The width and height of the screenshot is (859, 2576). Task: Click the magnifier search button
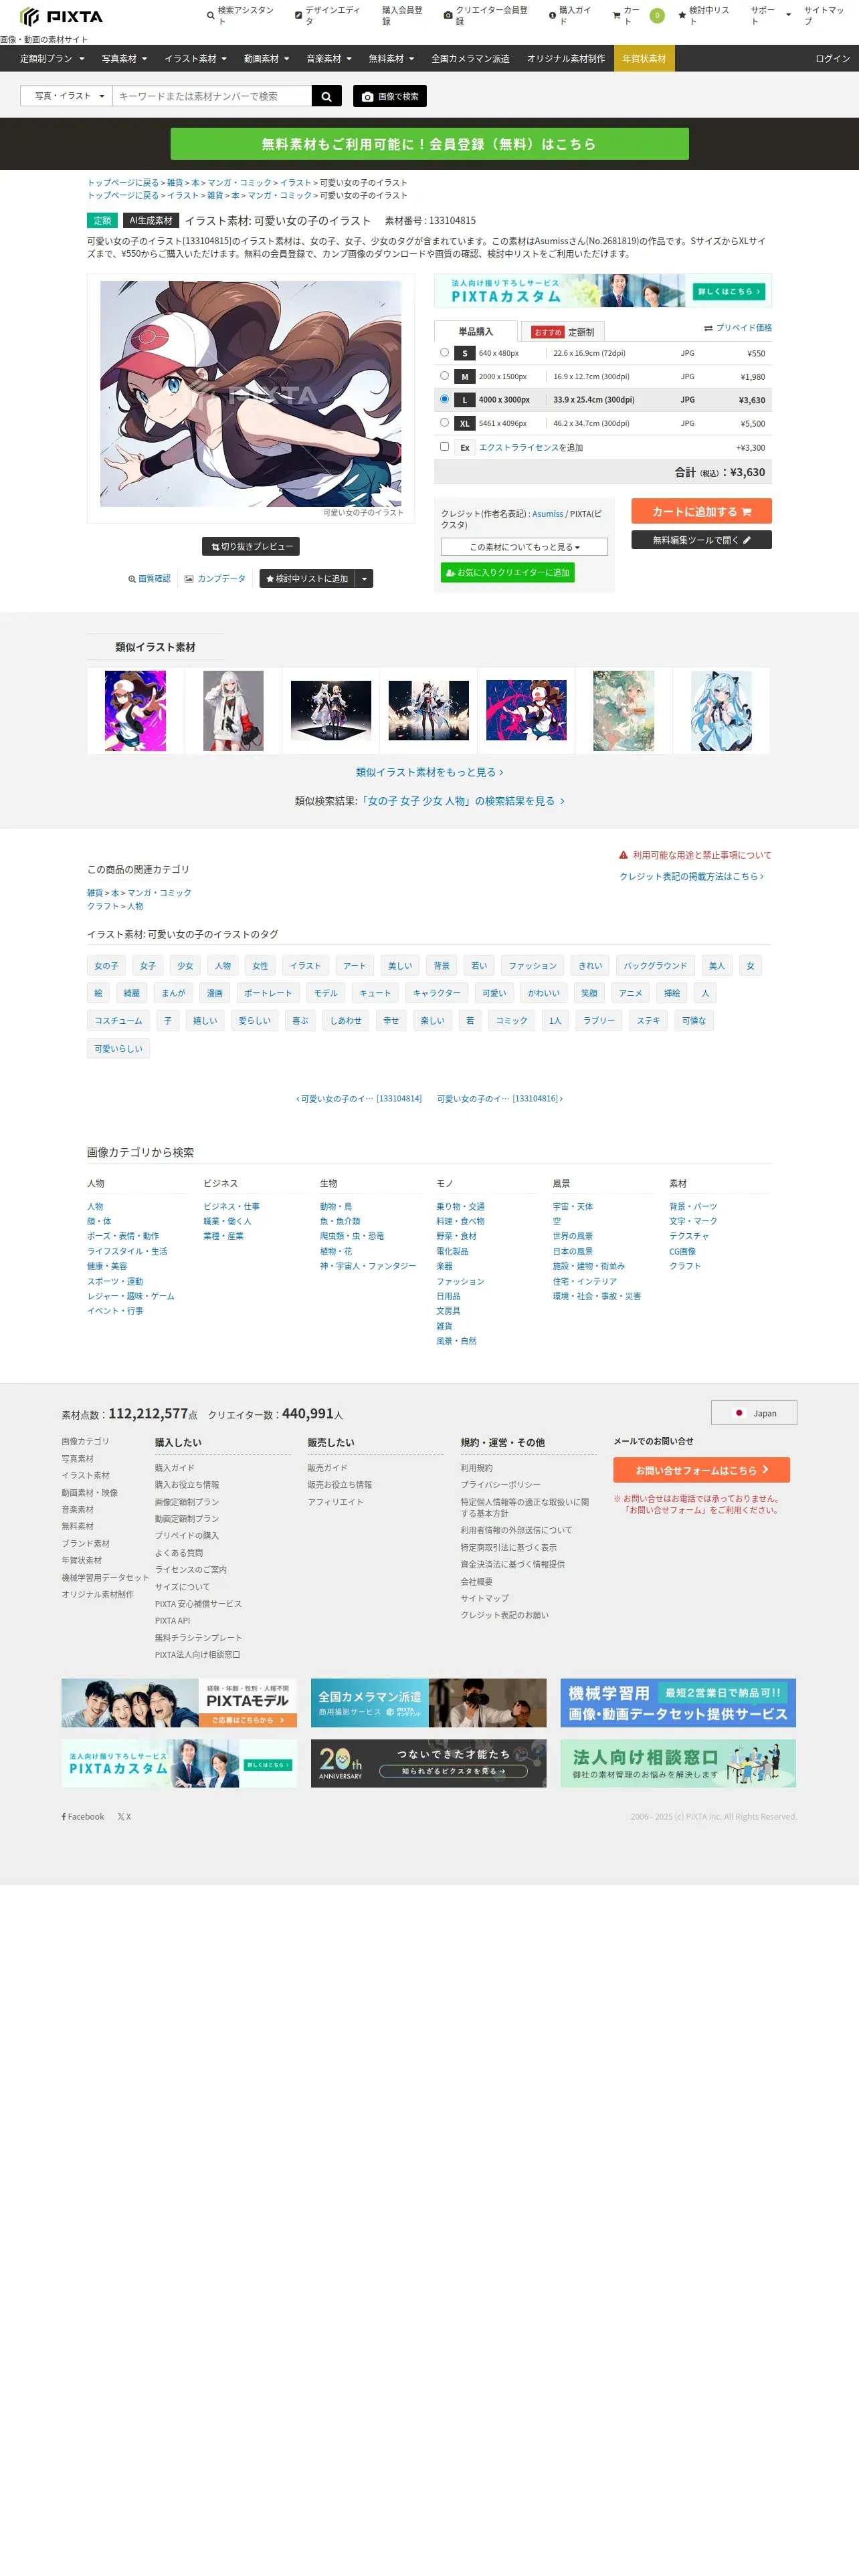pyautogui.click(x=326, y=96)
